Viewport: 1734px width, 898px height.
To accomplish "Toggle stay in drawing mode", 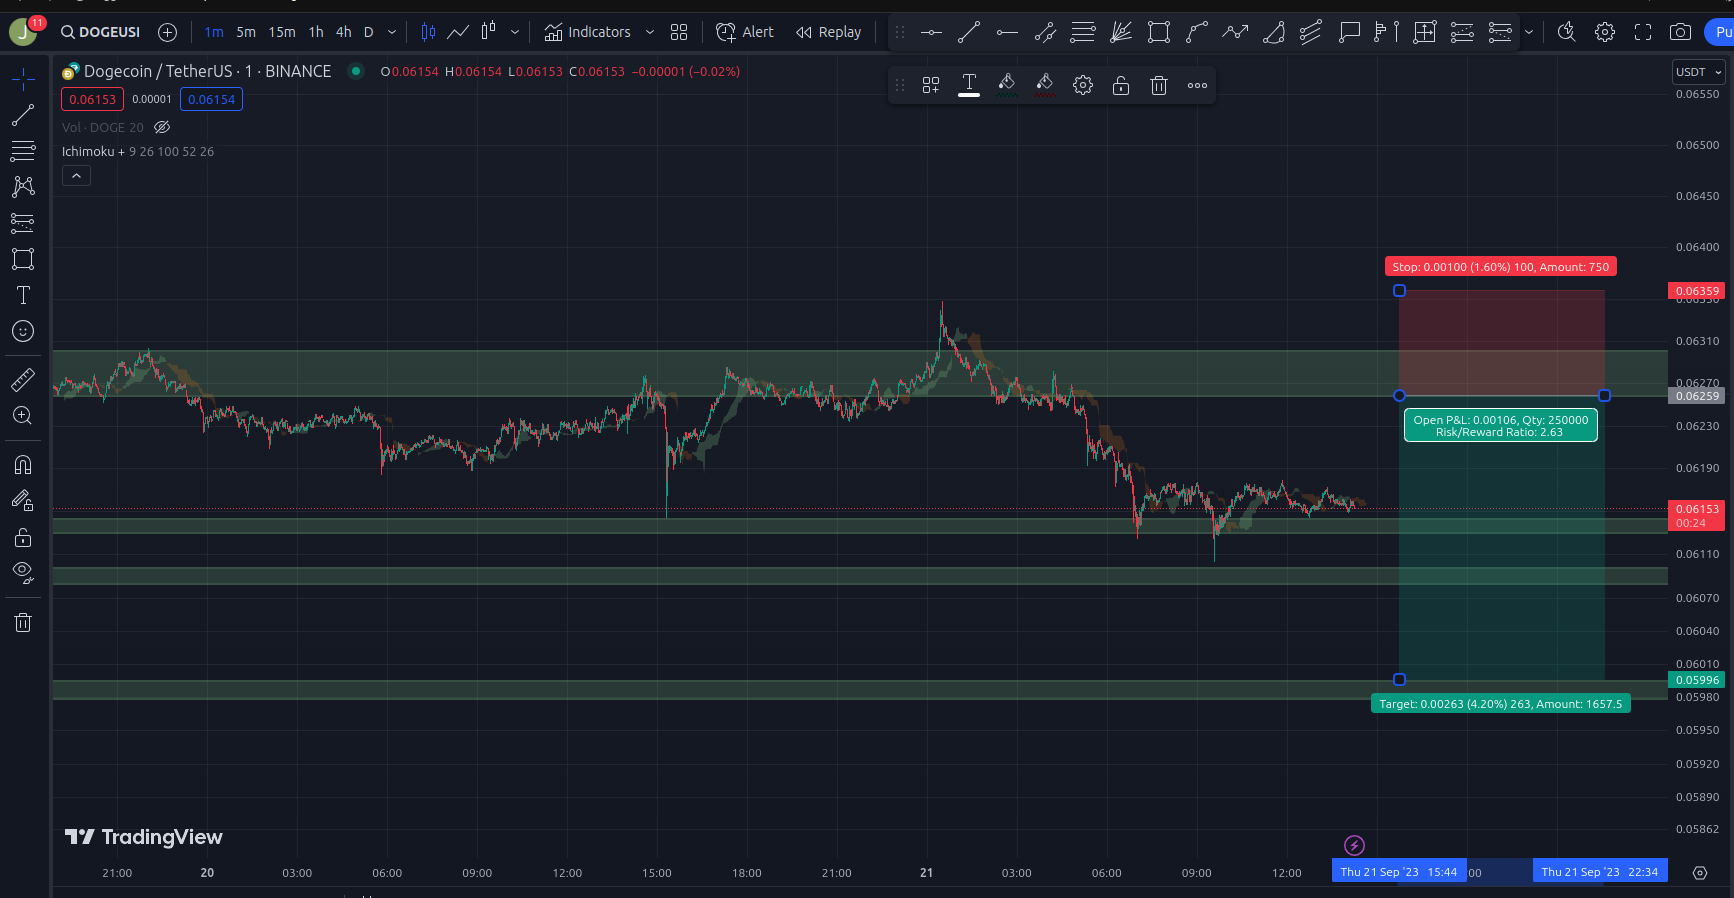I will click(x=23, y=501).
